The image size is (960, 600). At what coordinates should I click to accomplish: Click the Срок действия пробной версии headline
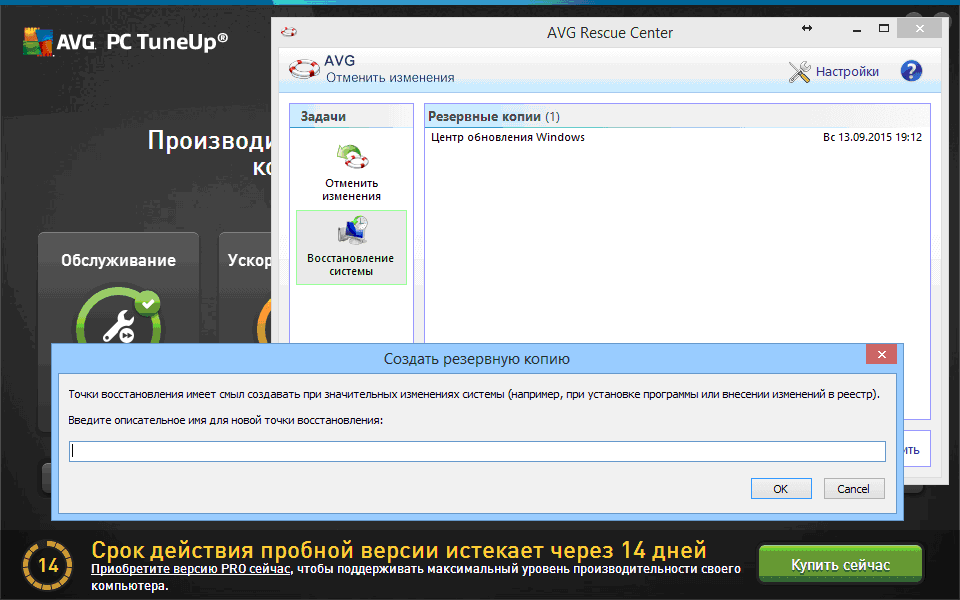pos(399,550)
